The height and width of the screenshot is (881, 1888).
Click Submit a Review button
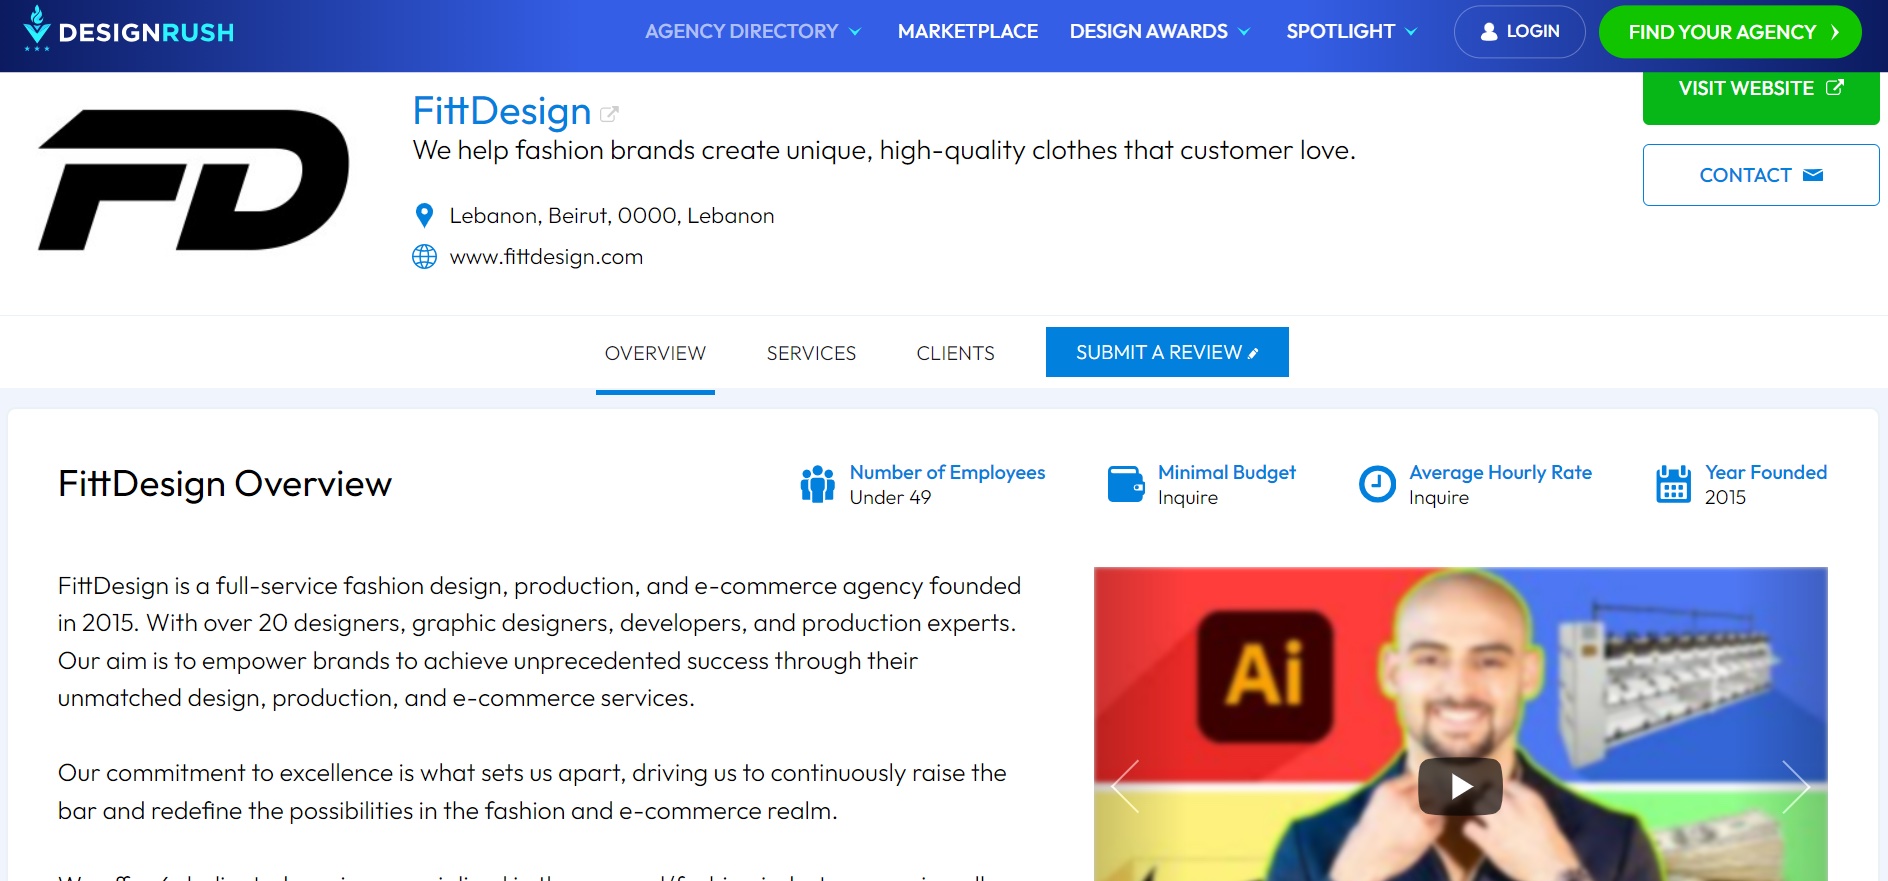pos(1167,352)
